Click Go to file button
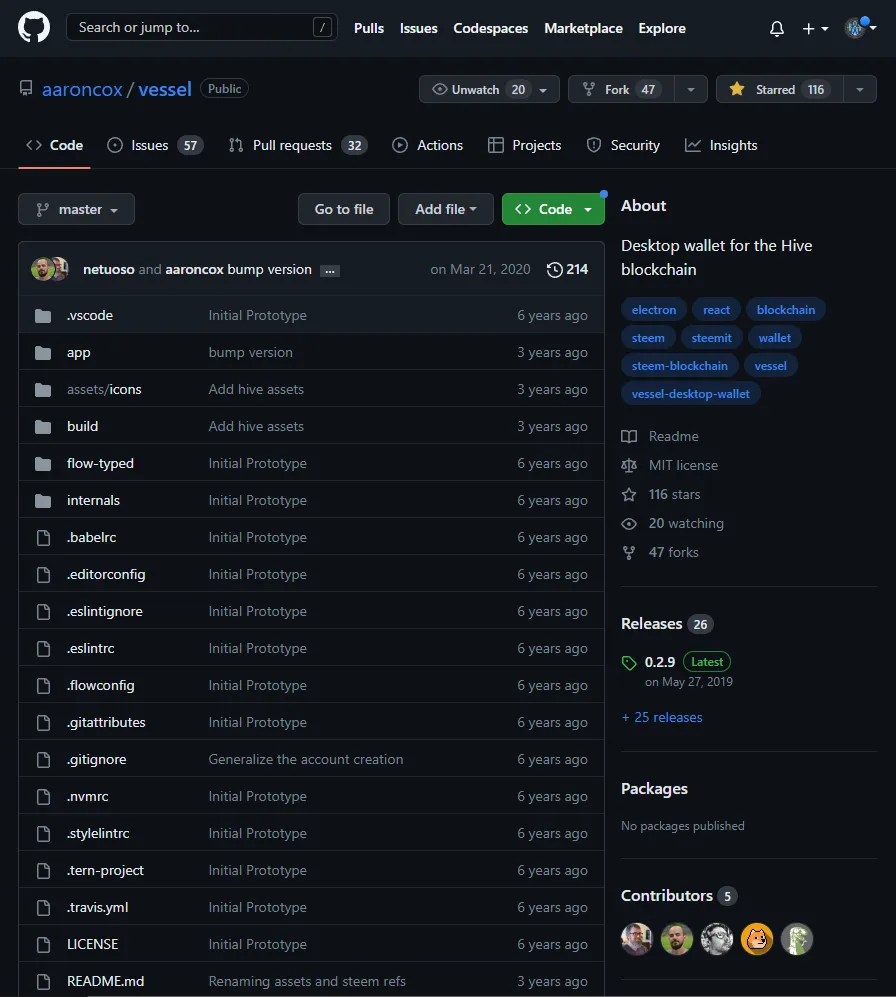896x997 pixels. click(x=344, y=209)
